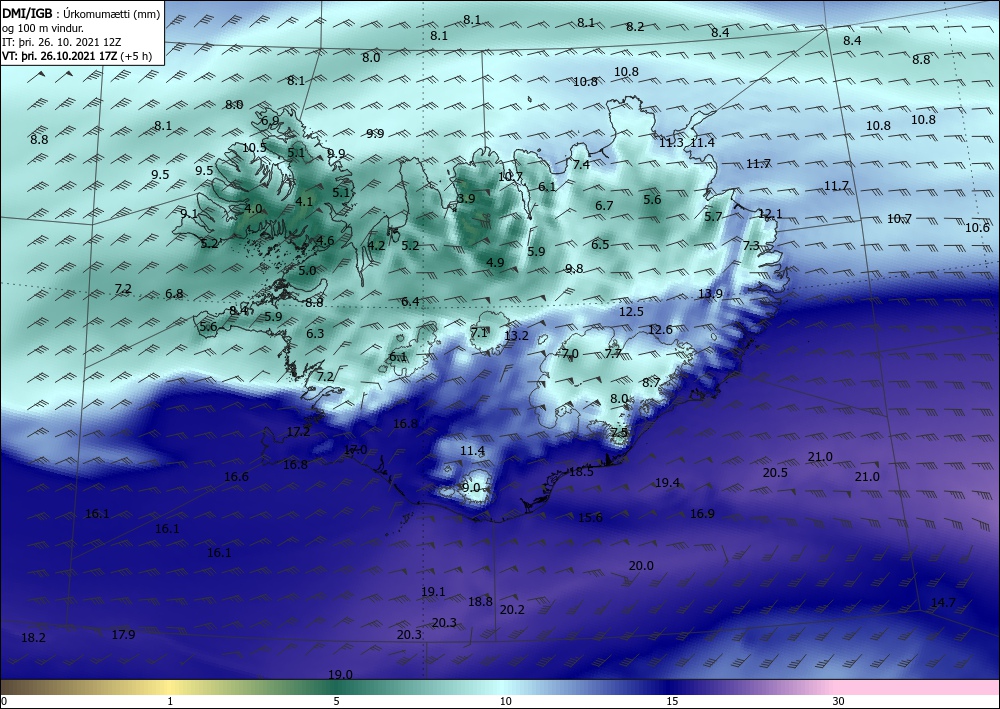Image resolution: width=1000 pixels, height=709 pixels.
Task: Click the map value 7.3
Action: tap(751, 245)
